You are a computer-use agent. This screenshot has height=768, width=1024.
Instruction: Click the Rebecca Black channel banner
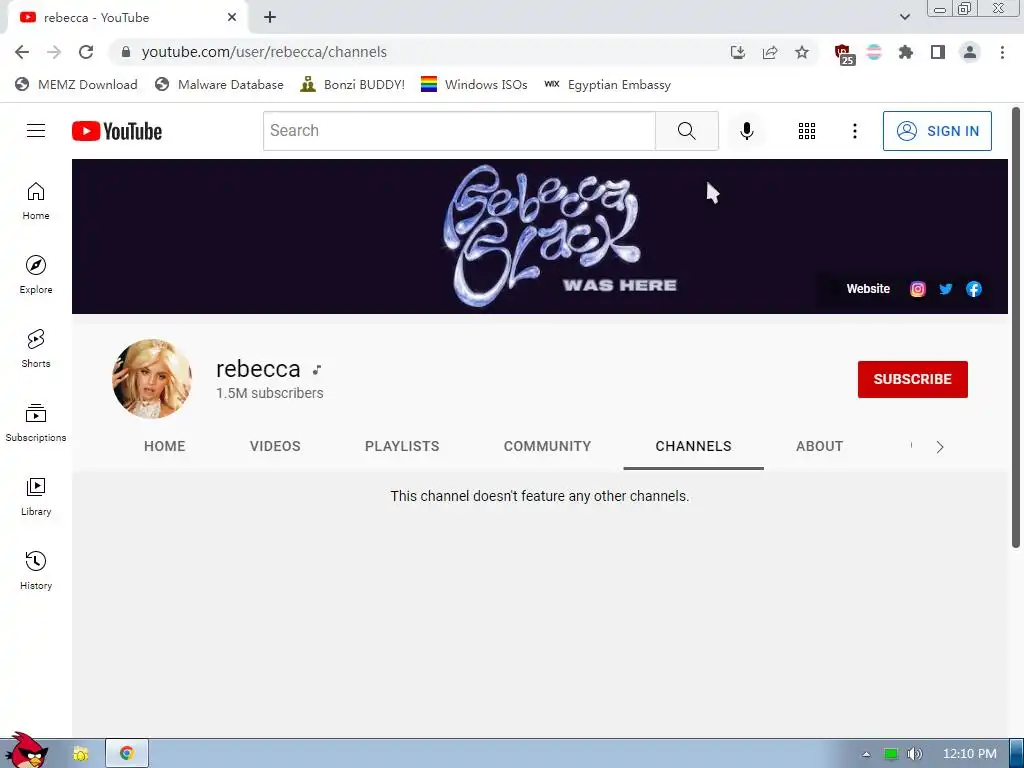[539, 236]
